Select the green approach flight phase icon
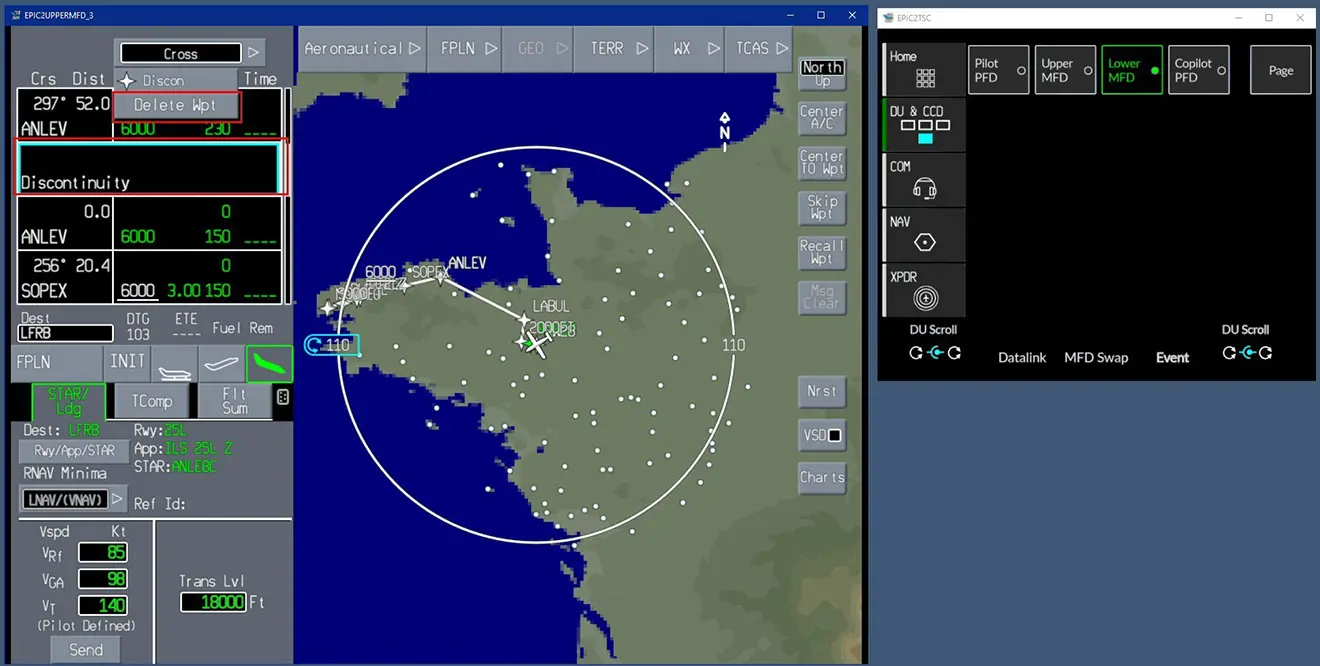1320x666 pixels. click(269, 364)
